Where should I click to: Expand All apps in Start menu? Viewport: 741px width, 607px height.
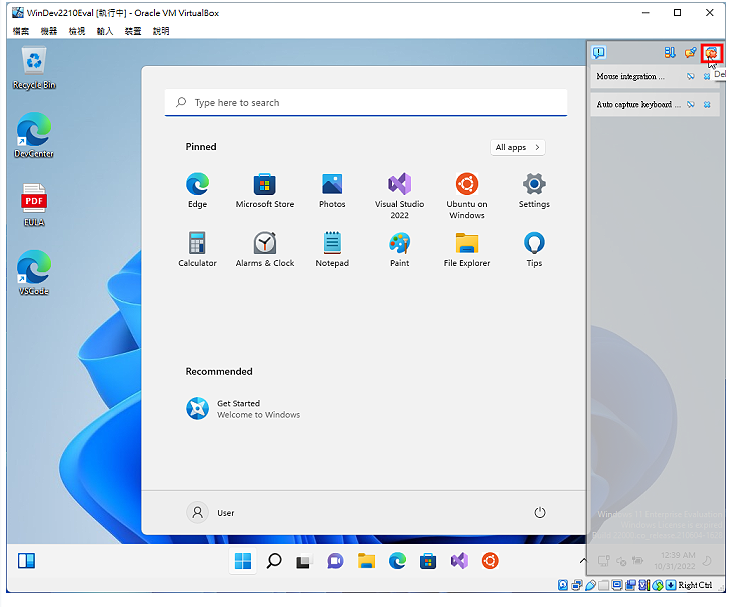click(x=517, y=147)
